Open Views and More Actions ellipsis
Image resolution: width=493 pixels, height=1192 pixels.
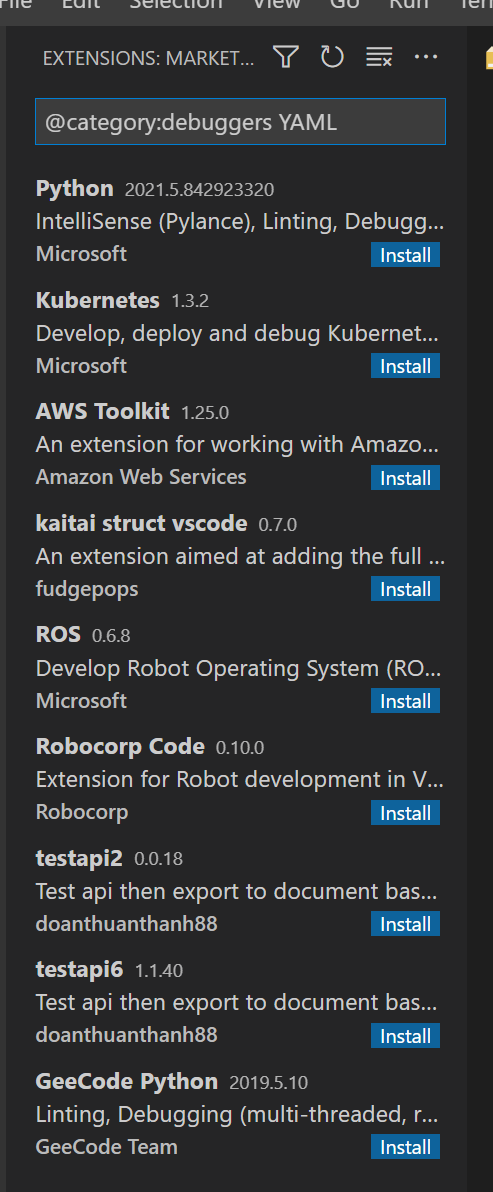(x=425, y=58)
